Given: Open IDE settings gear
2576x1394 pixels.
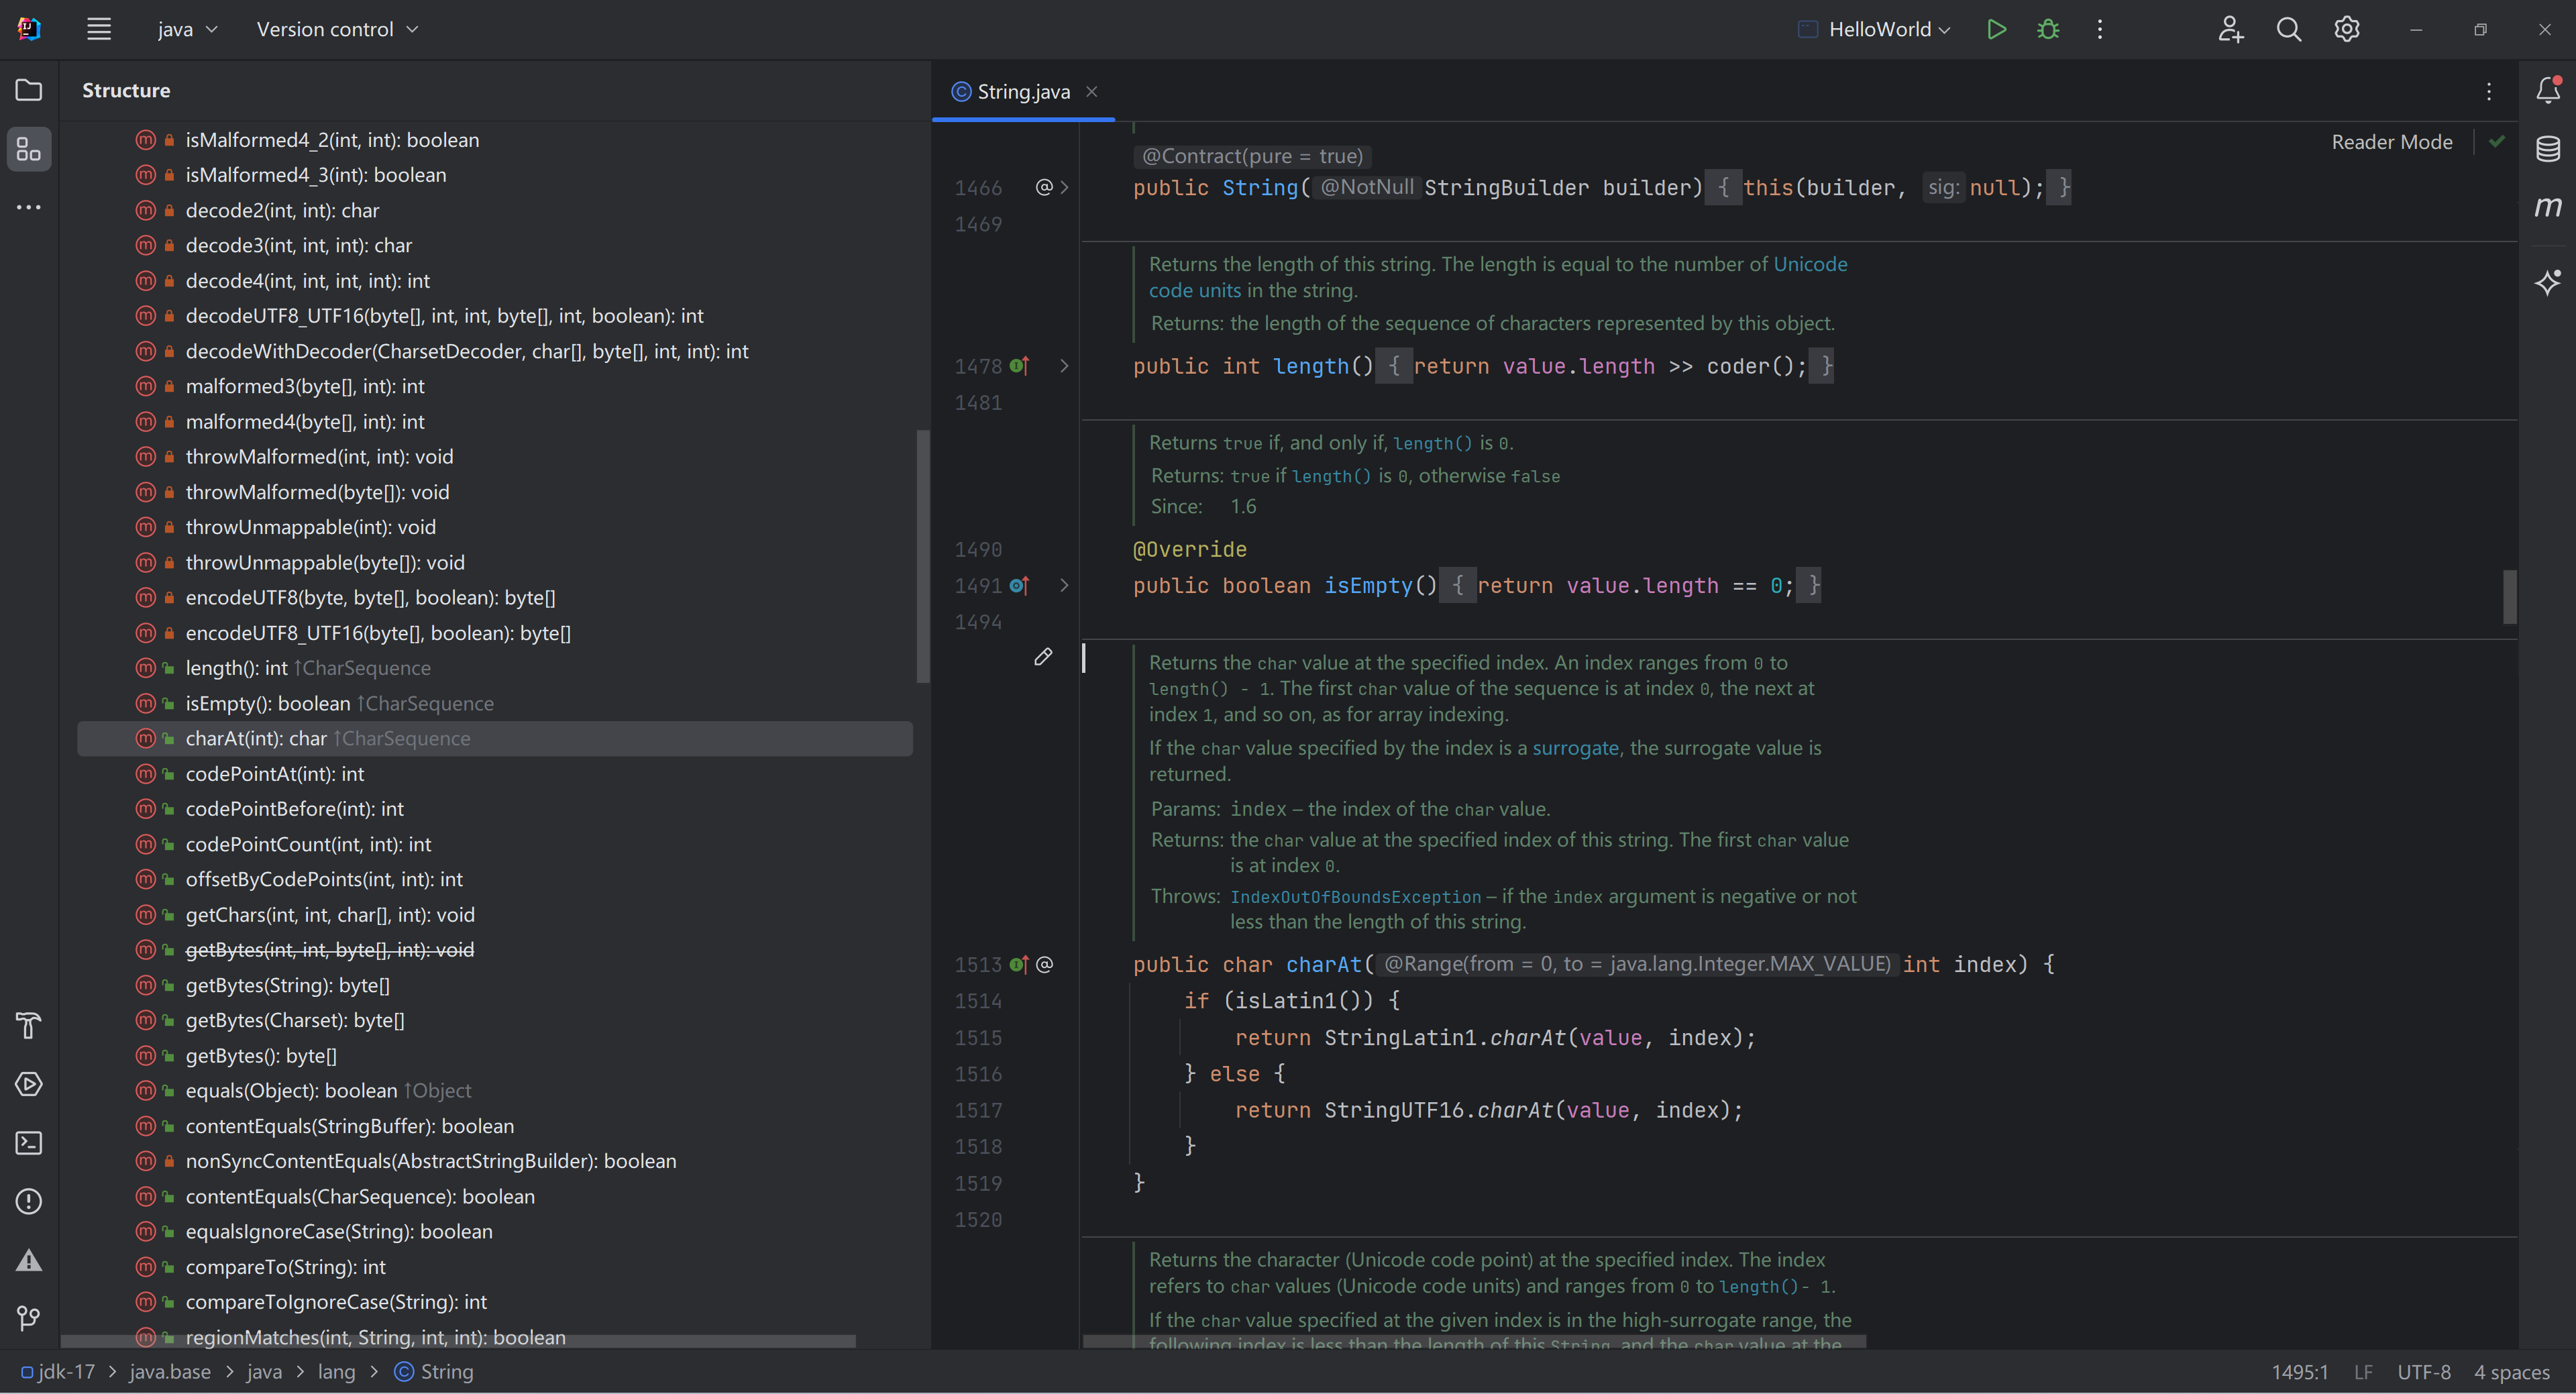Looking at the screenshot, I should [2347, 29].
